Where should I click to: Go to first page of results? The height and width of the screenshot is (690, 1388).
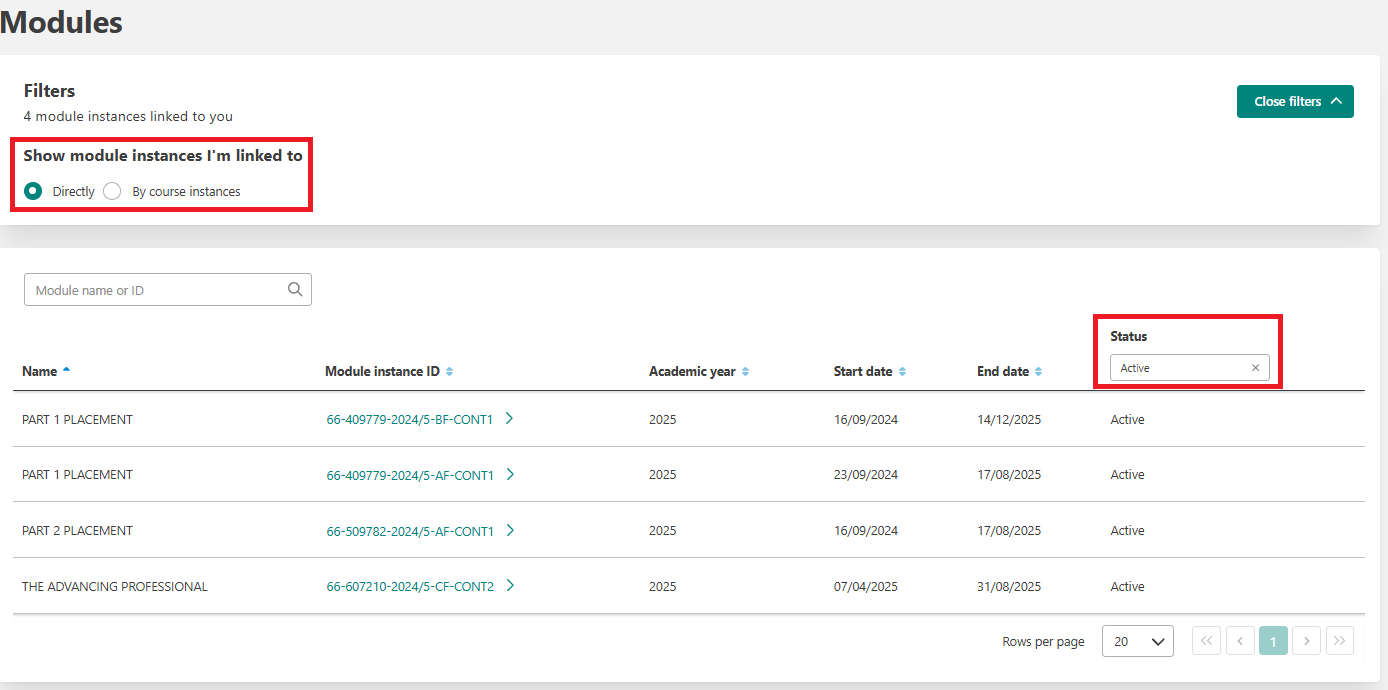click(x=1206, y=641)
